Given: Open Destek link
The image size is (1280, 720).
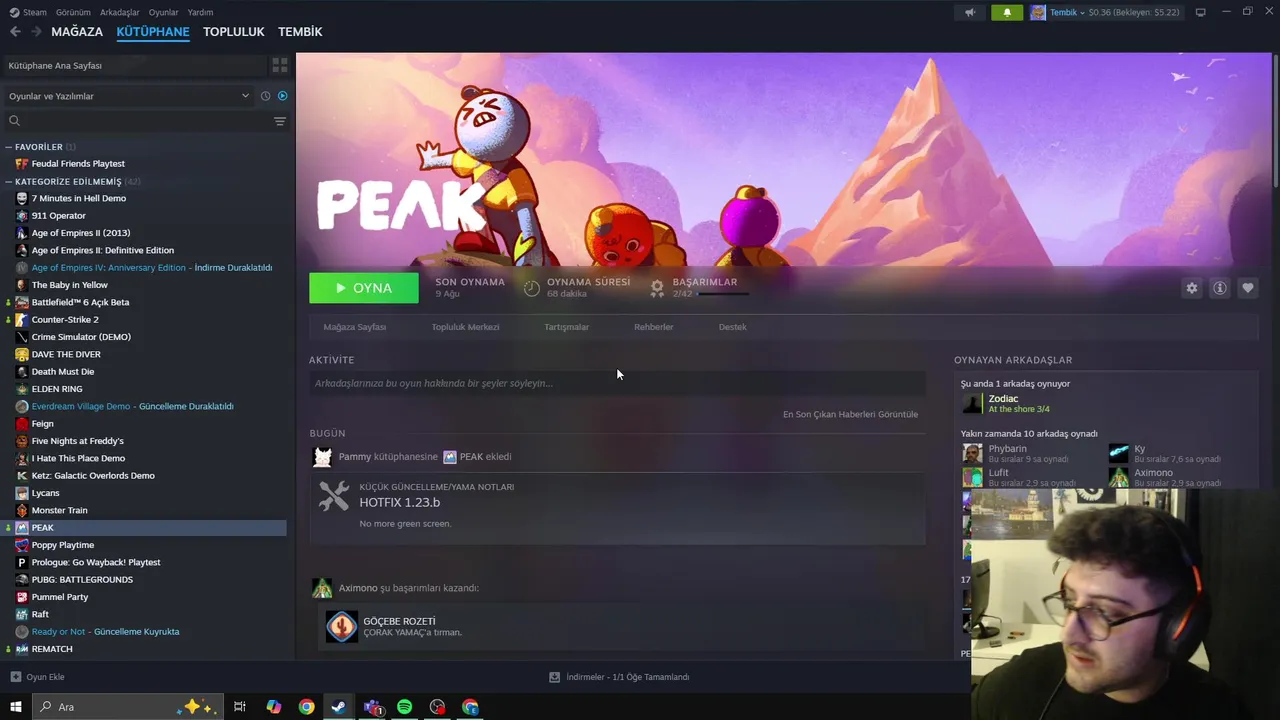Looking at the screenshot, I should tap(732, 327).
